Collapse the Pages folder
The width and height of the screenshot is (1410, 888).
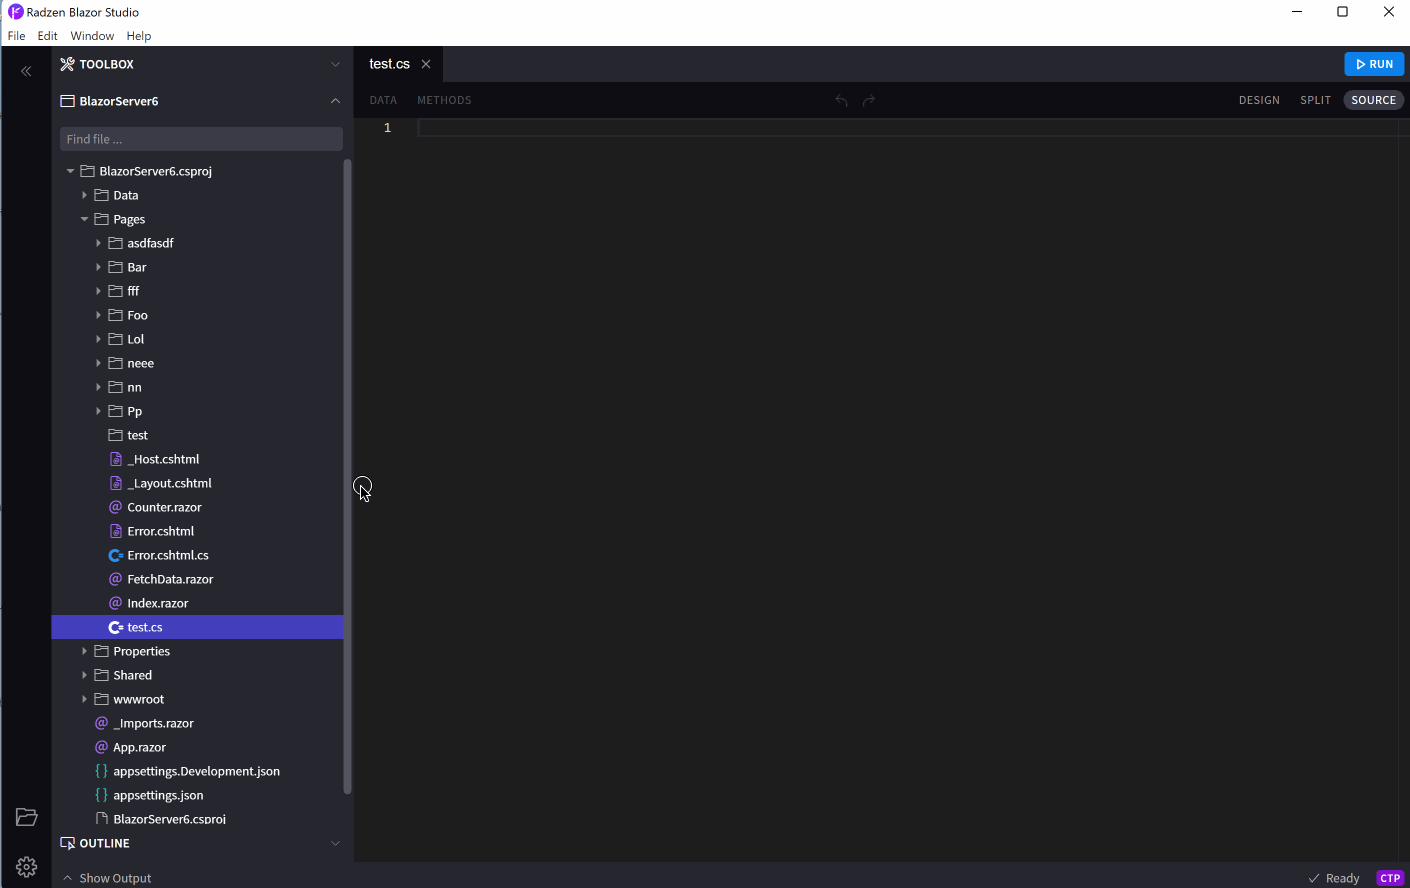point(84,219)
